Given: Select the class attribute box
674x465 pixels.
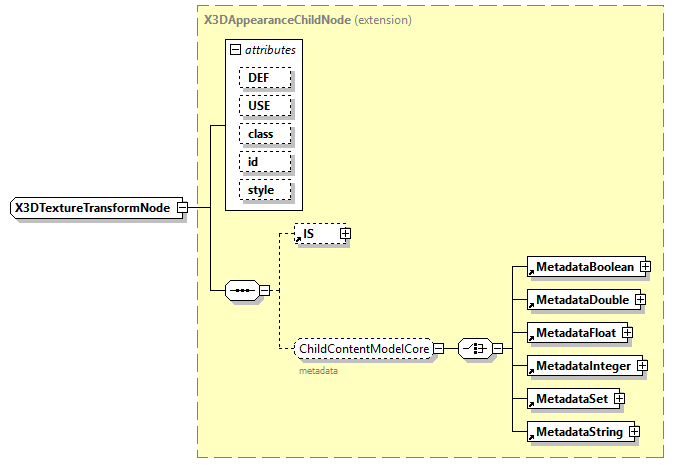Looking at the screenshot, I should click(264, 133).
